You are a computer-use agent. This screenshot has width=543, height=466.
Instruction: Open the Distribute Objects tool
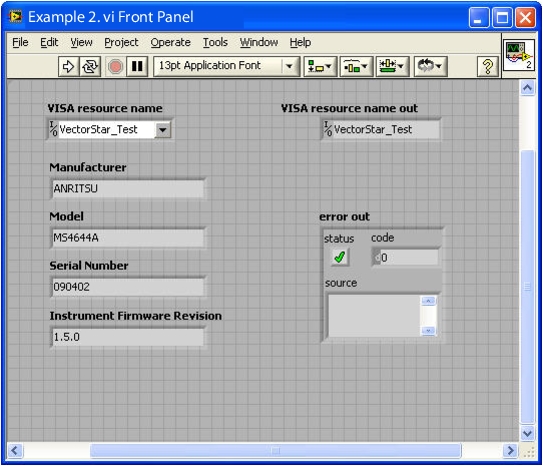point(356,66)
